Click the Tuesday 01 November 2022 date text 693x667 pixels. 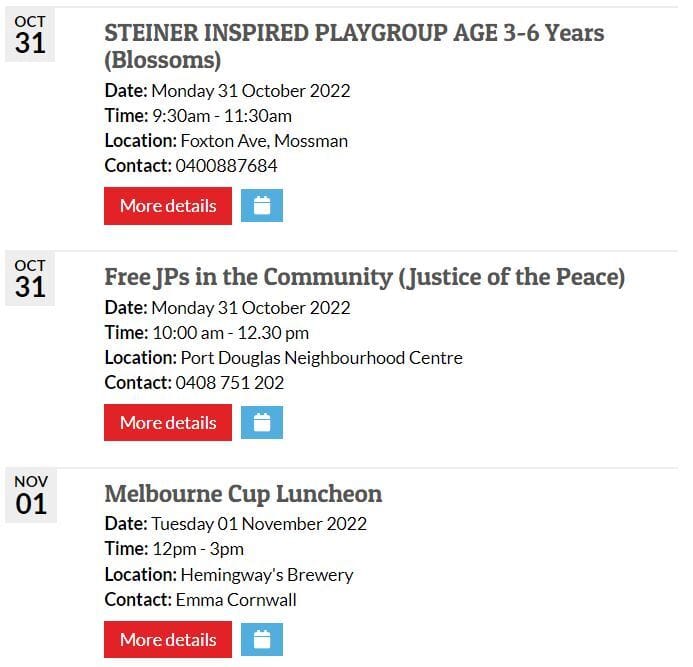pos(258,524)
